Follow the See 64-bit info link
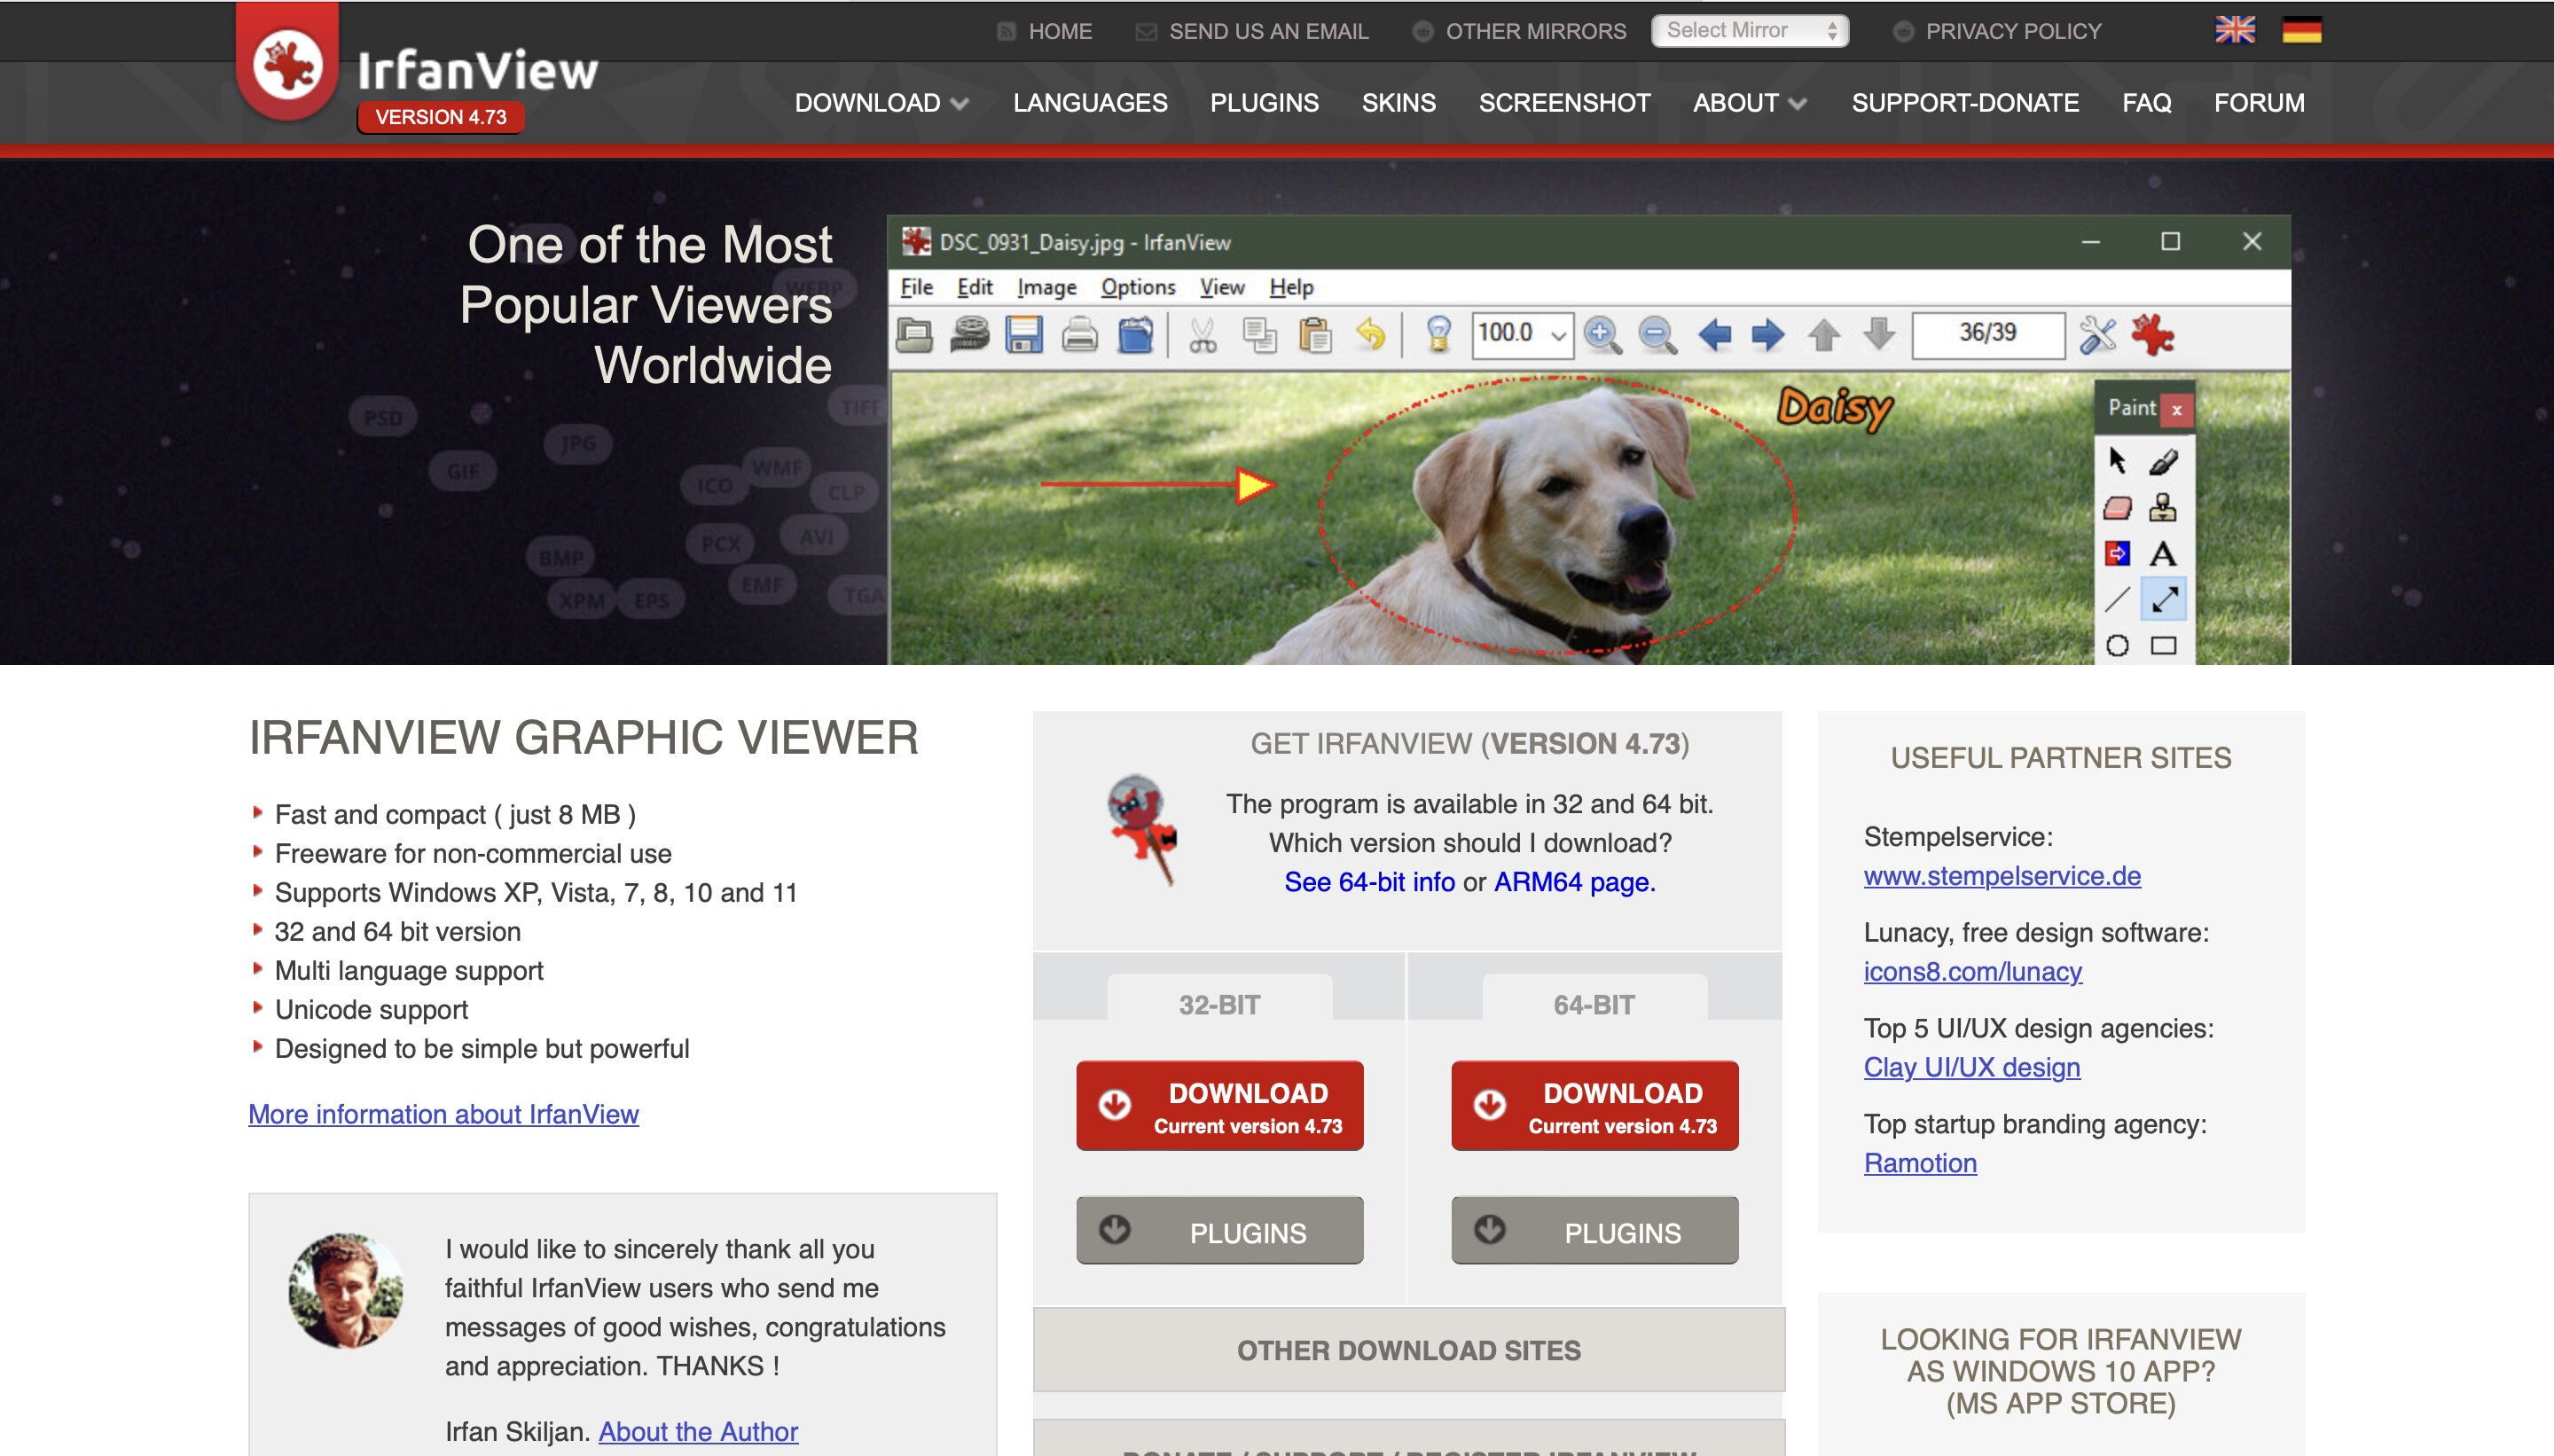Screen dimensions: 2554x1456 [x=1369, y=882]
